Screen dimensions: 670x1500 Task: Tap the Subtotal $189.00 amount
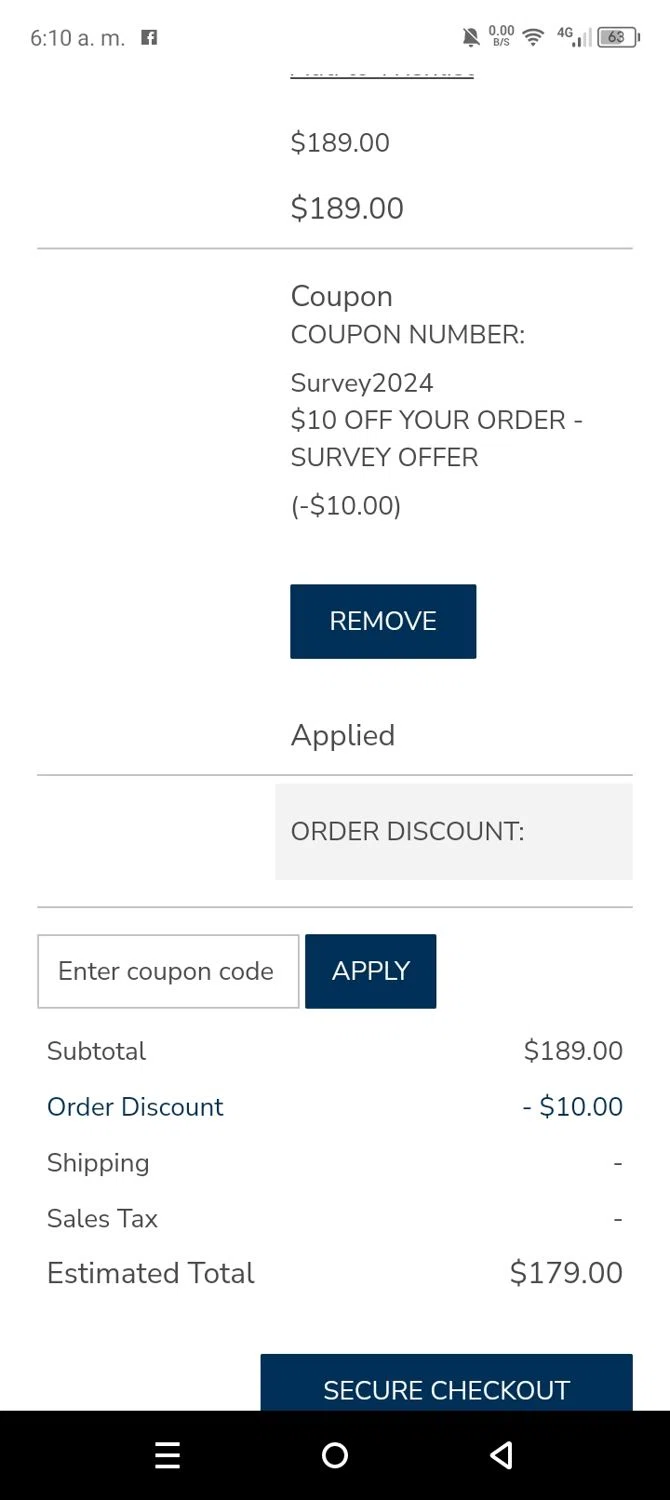573,1051
